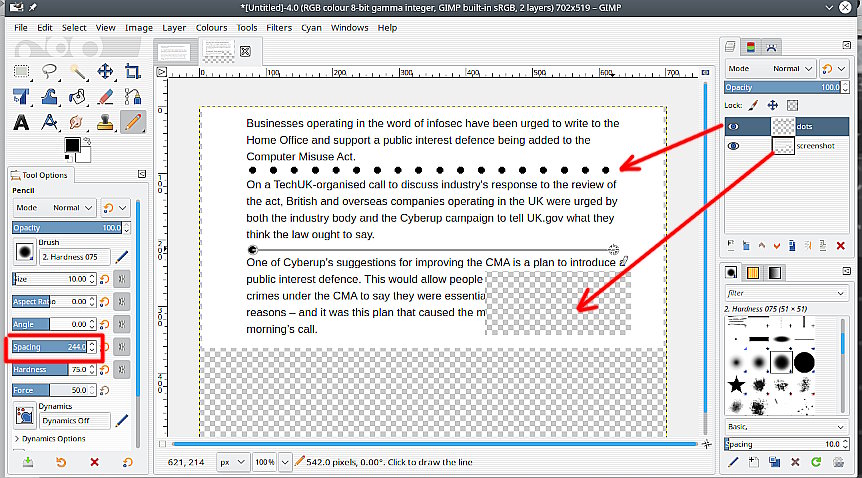Reset Aspect Ratio to brush default
This screenshot has width=862, height=478.
click(104, 302)
